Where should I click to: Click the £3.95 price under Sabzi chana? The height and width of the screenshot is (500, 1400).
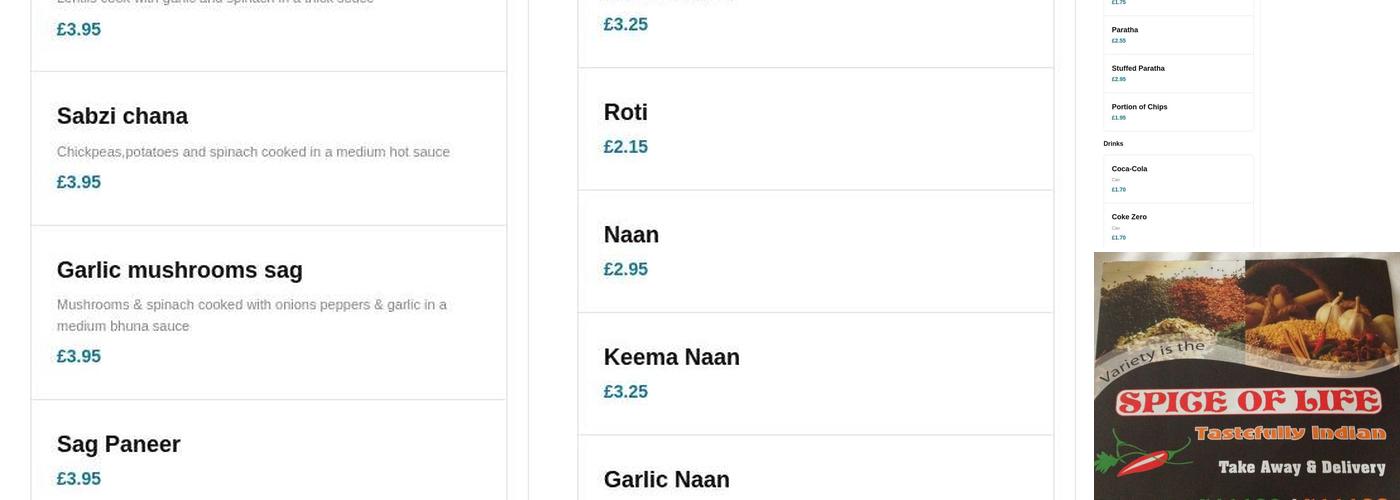coord(79,183)
